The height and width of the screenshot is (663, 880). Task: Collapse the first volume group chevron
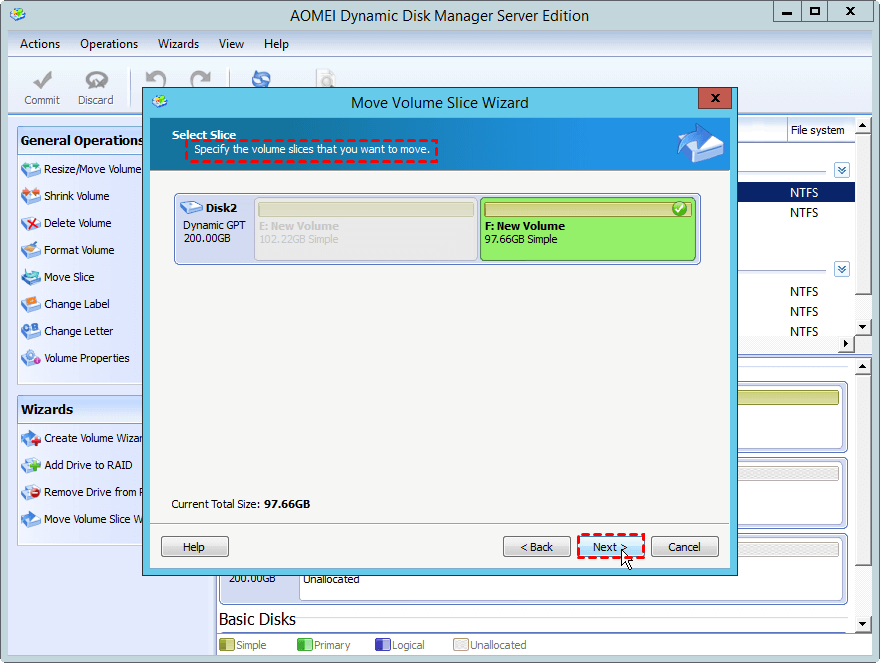(x=841, y=170)
